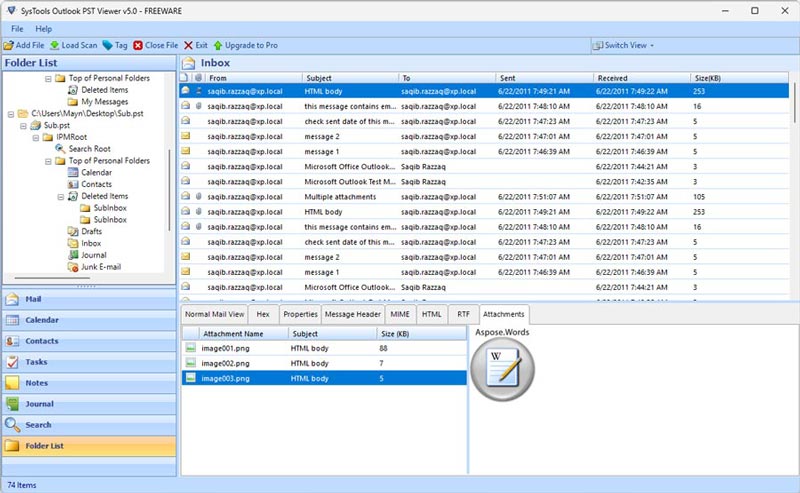
Task: Collapse the Sub.pst tree node
Action: (22, 127)
